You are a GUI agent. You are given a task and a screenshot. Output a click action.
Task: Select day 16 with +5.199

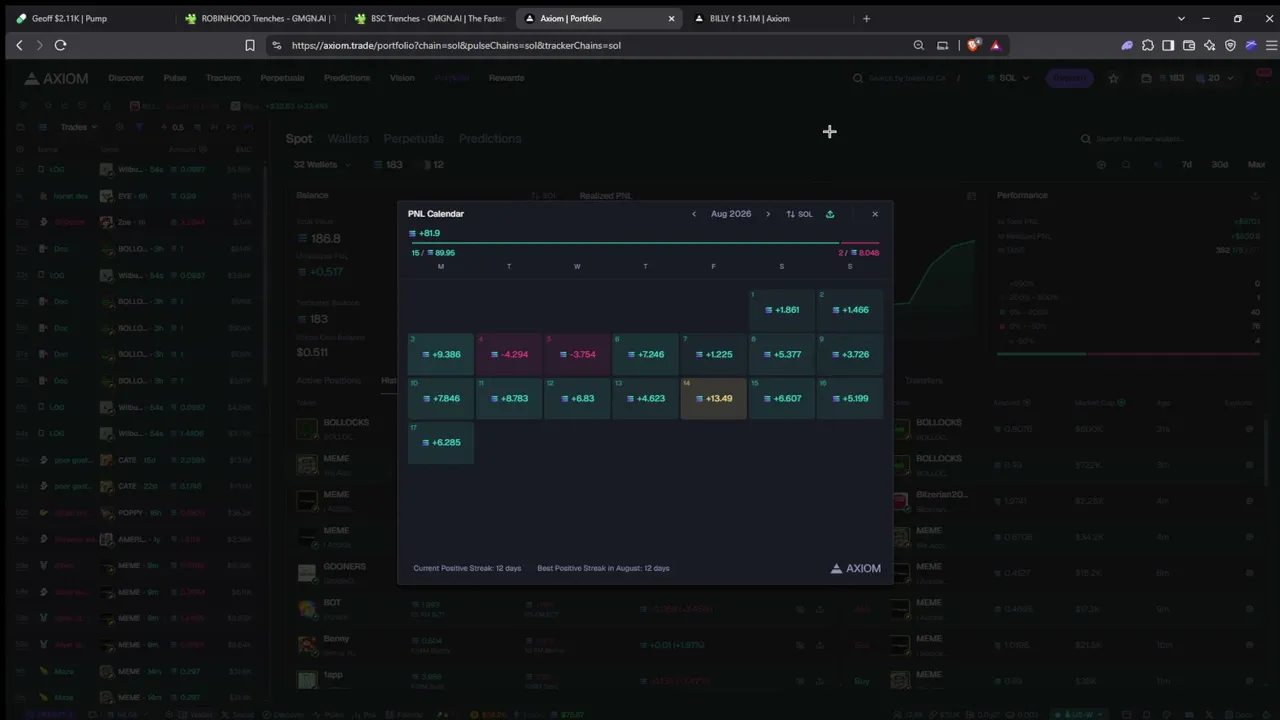tap(850, 398)
